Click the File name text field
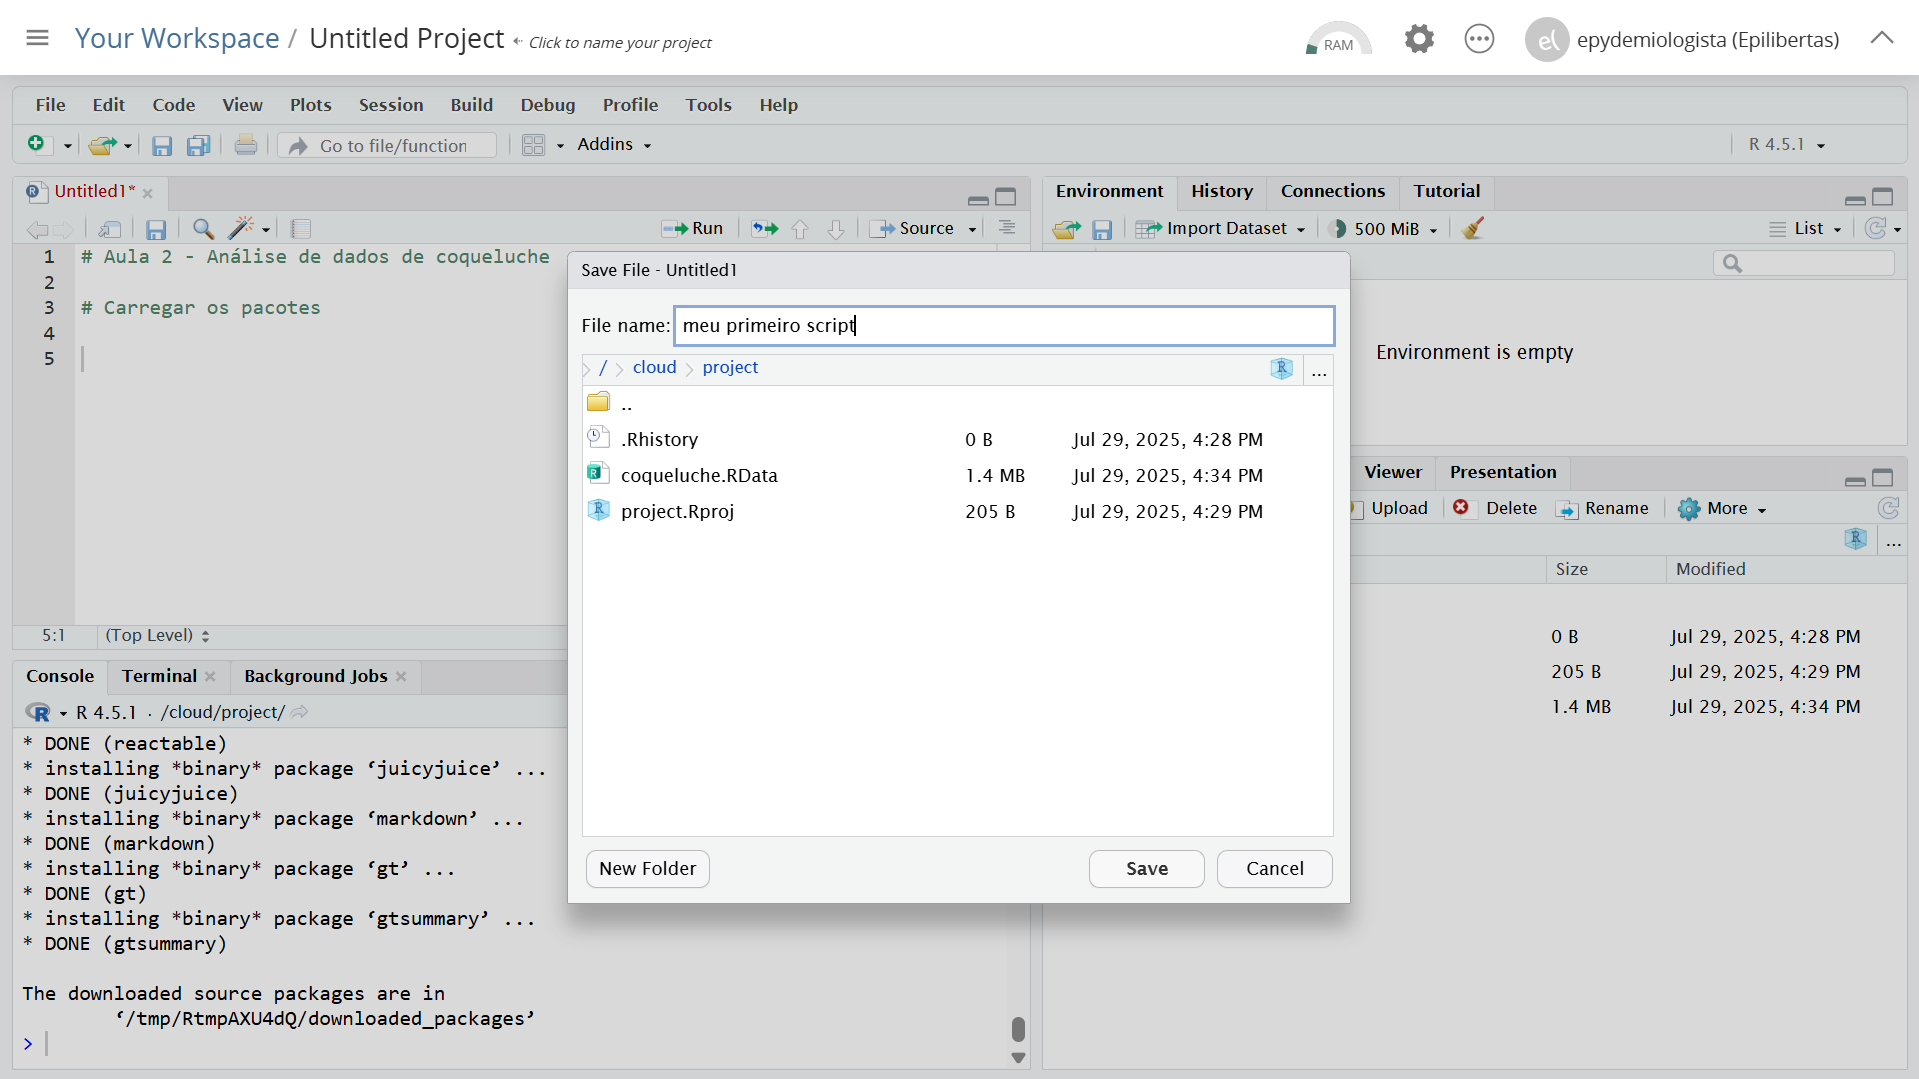This screenshot has width=1919, height=1079. point(1003,326)
